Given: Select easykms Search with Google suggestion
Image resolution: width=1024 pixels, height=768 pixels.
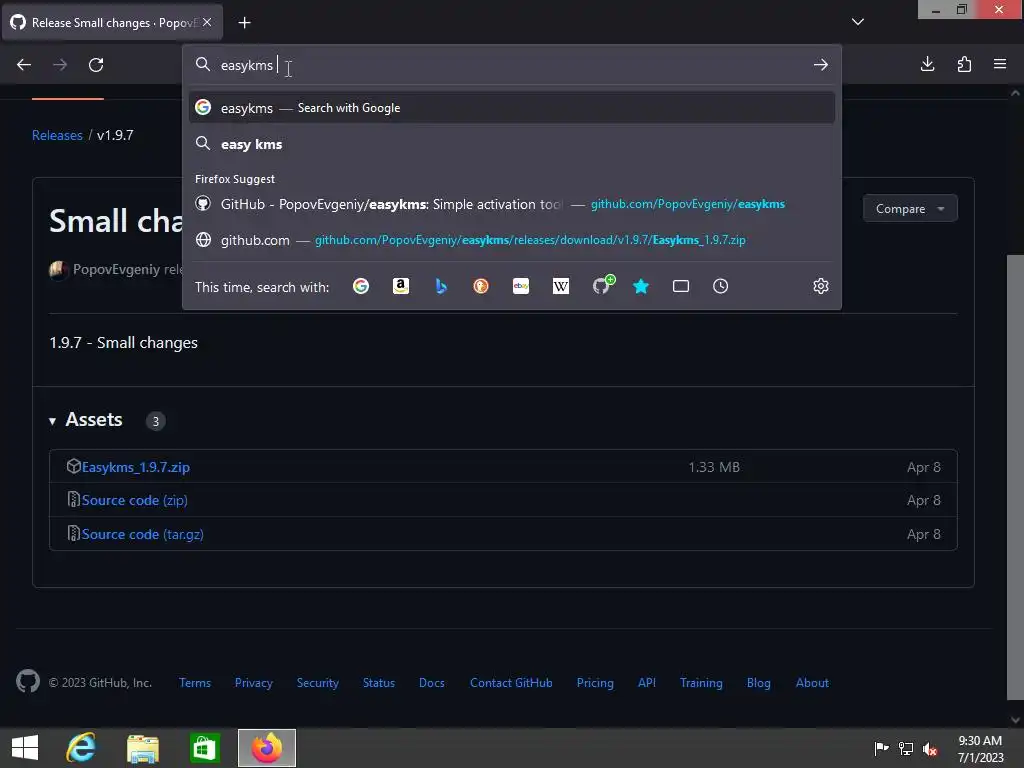Looking at the screenshot, I should coord(511,108).
